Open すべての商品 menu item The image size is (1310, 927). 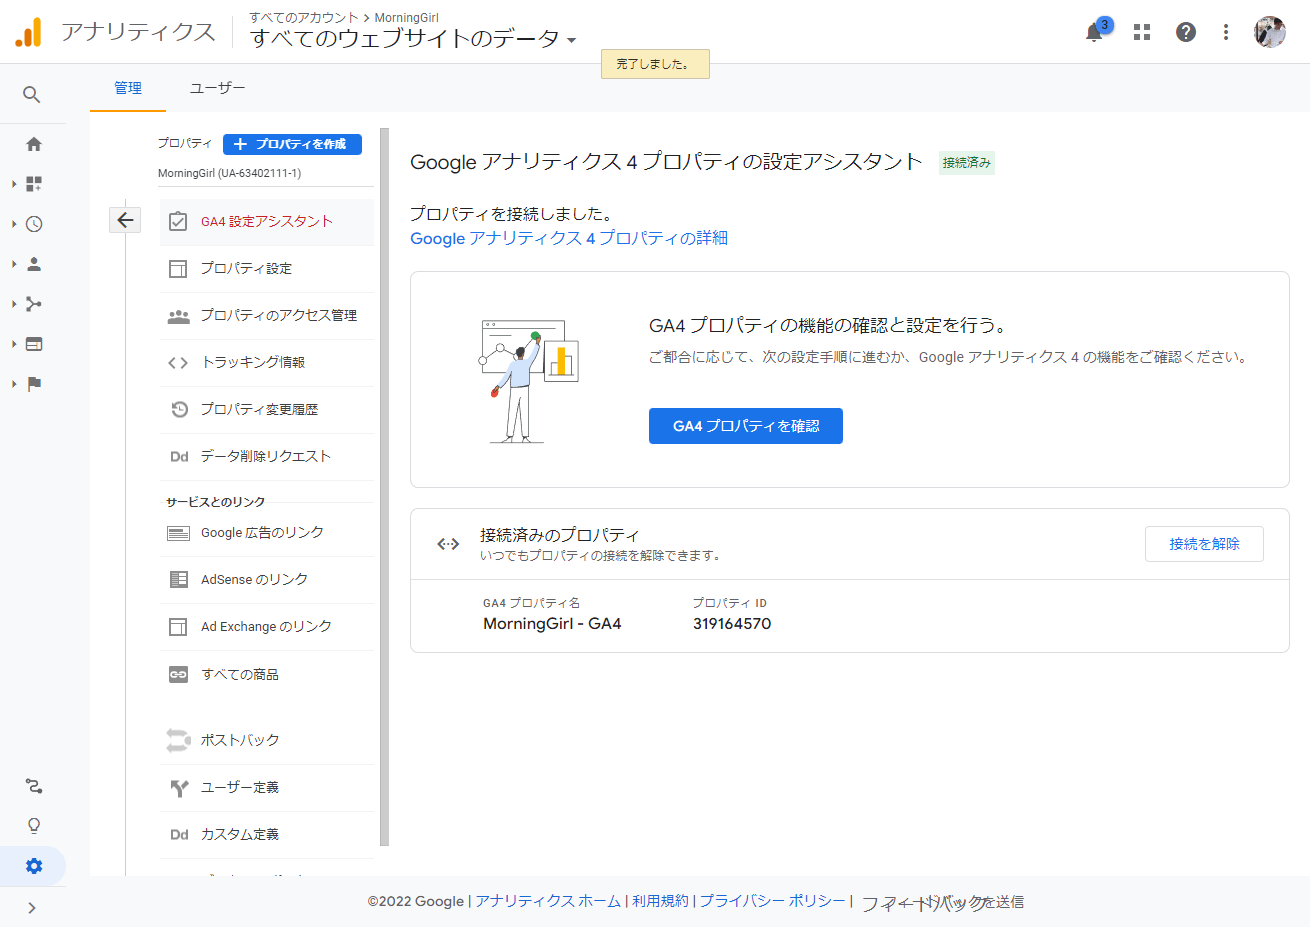(266, 675)
